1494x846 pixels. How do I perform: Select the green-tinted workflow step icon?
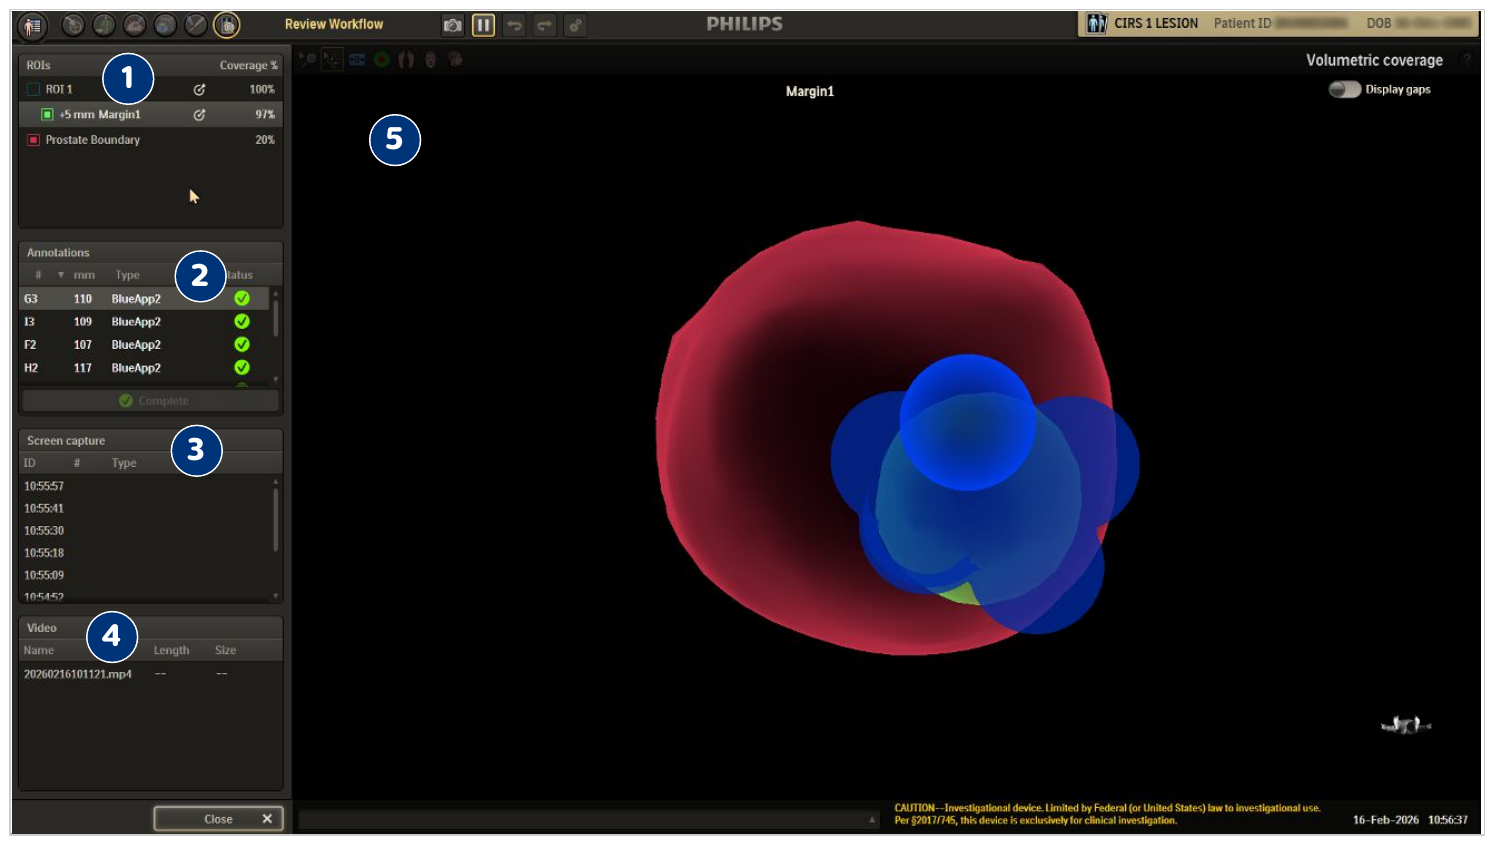pos(103,25)
